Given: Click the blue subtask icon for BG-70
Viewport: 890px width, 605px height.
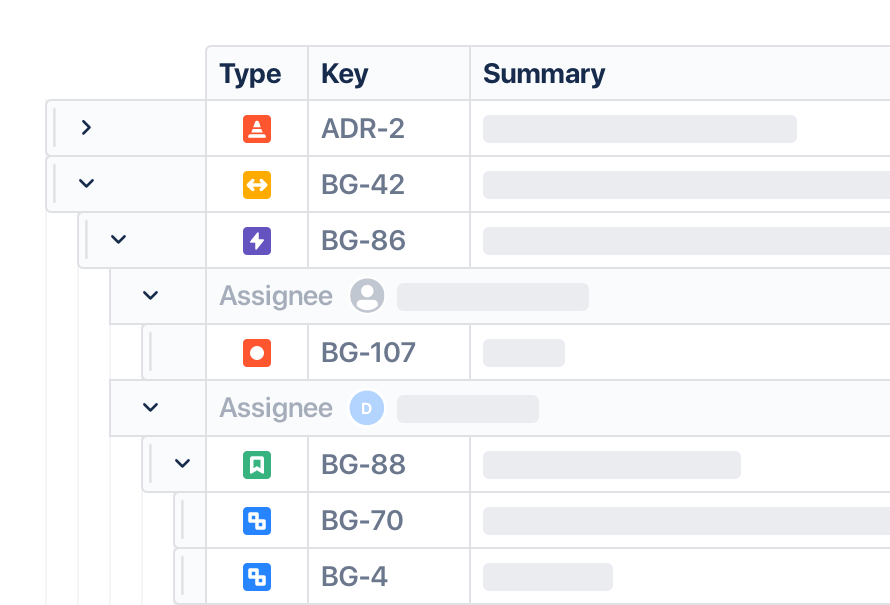Looking at the screenshot, I should coord(257,521).
